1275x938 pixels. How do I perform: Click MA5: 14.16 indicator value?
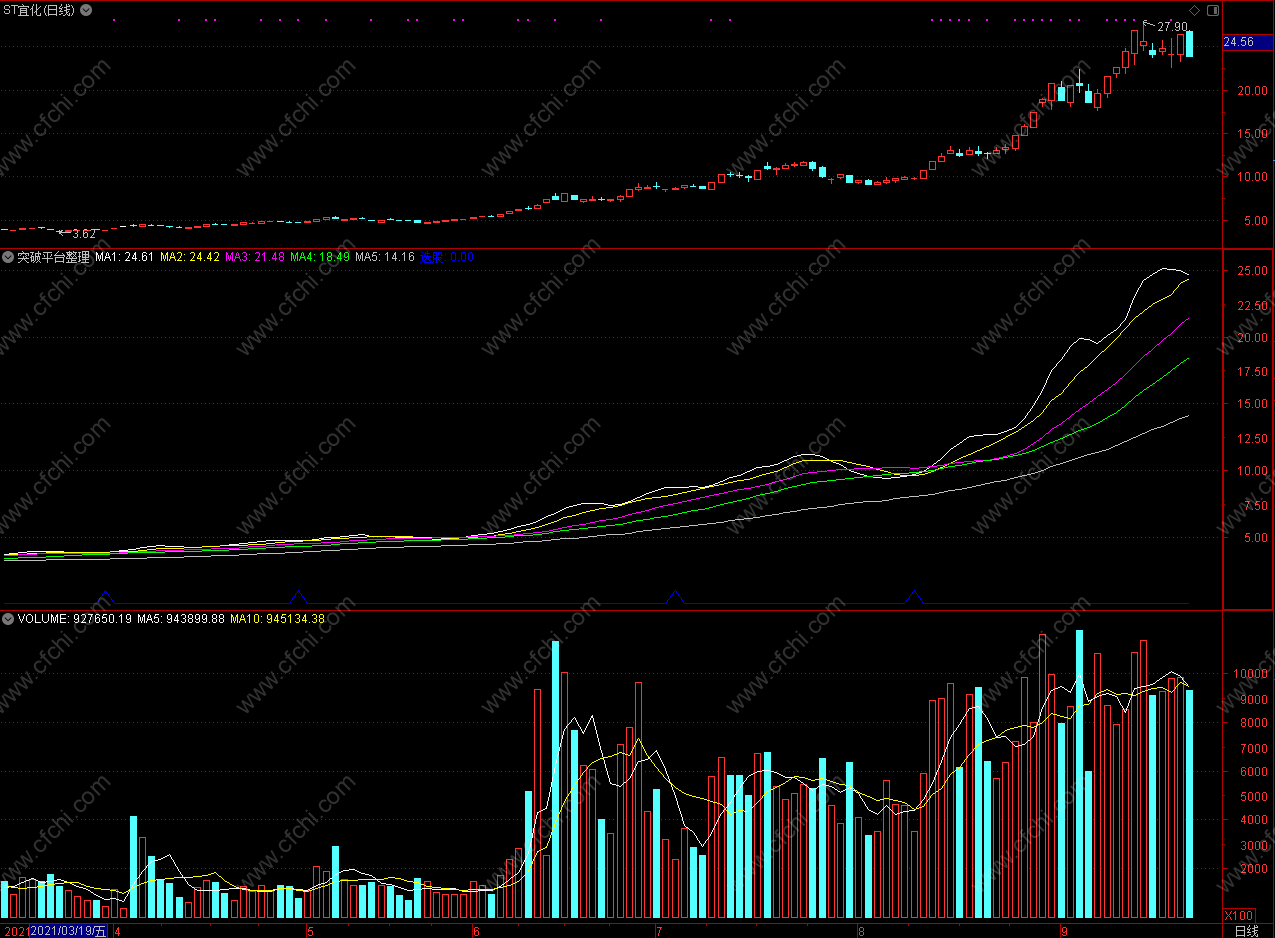tap(385, 257)
